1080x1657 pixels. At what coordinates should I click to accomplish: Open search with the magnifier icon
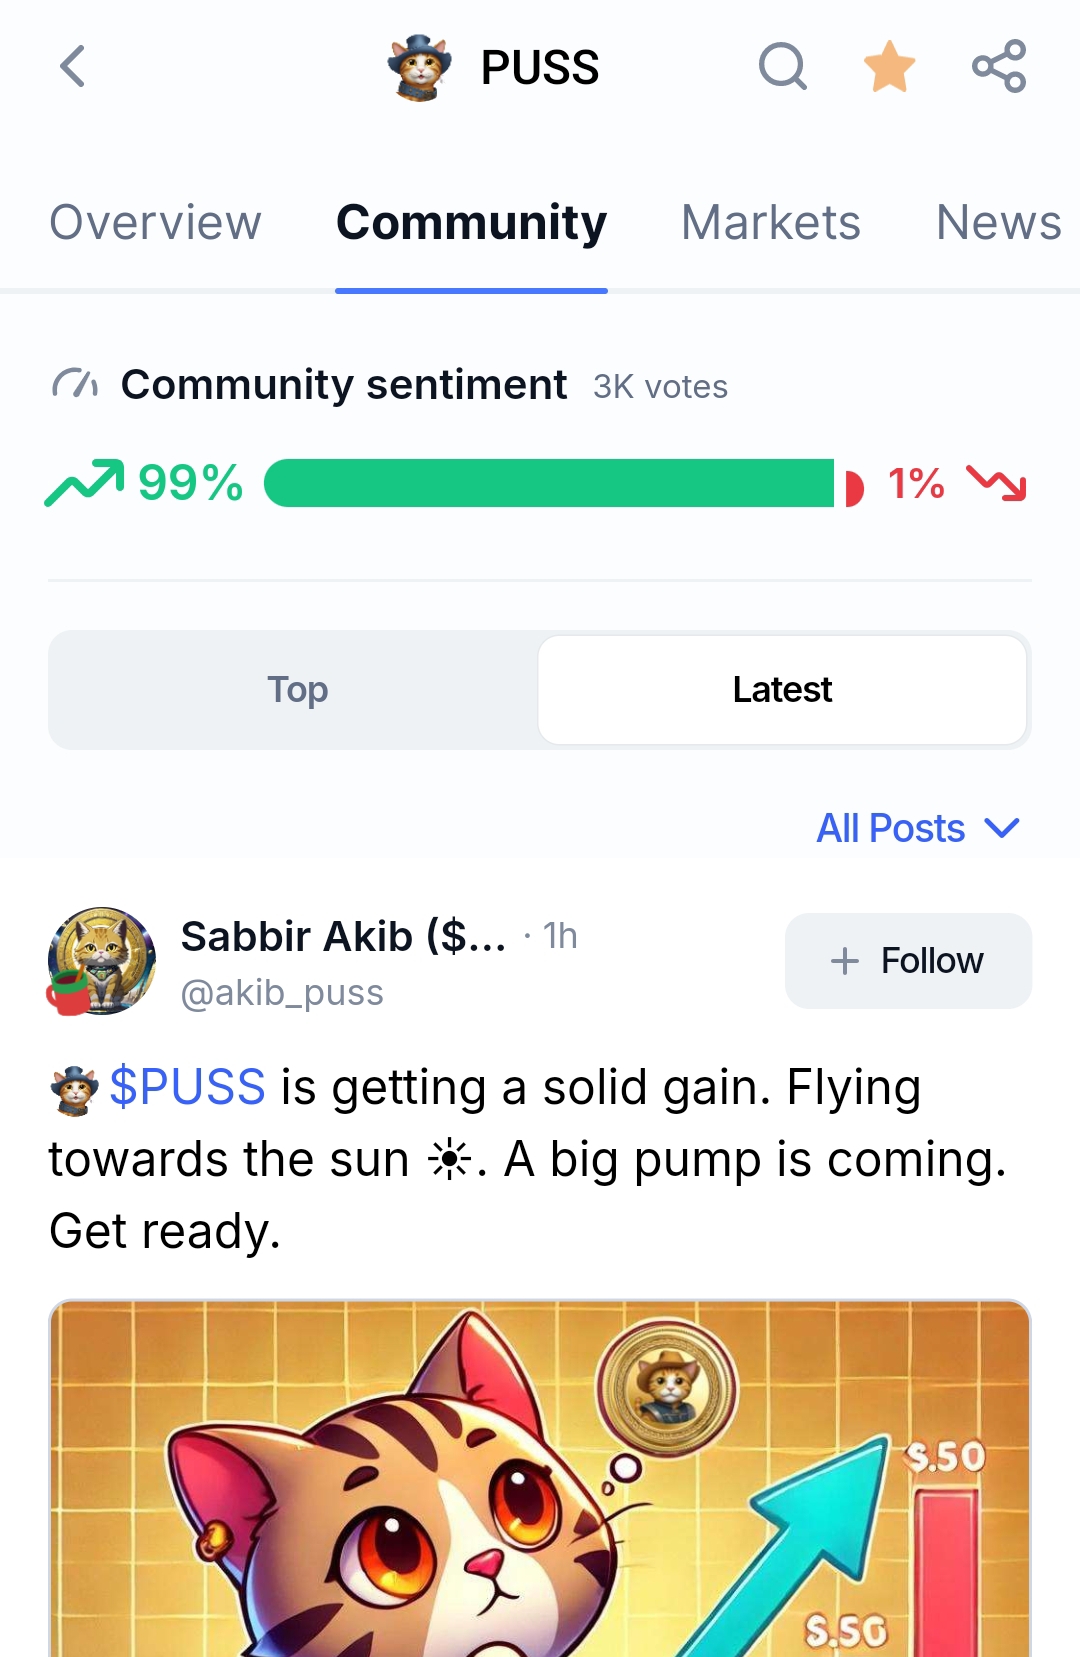click(x=782, y=67)
